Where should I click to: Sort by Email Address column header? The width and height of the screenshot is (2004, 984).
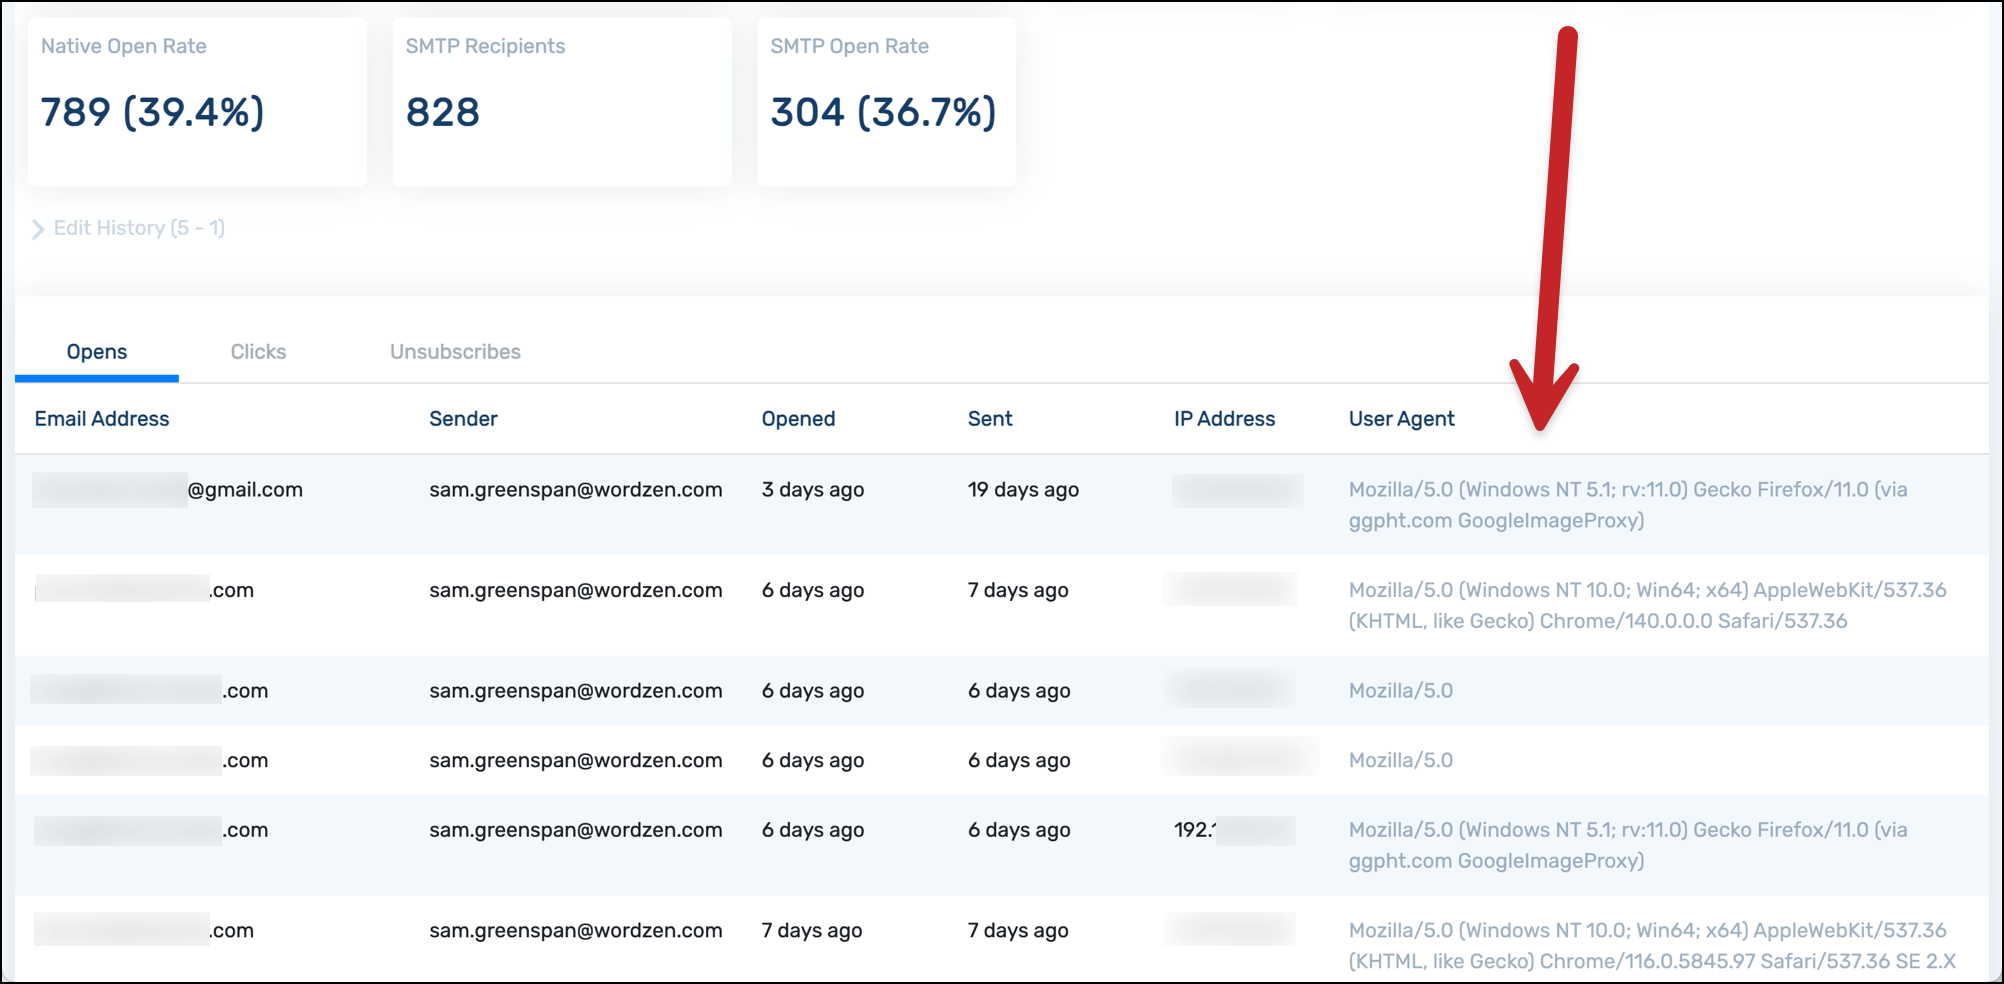coord(102,419)
